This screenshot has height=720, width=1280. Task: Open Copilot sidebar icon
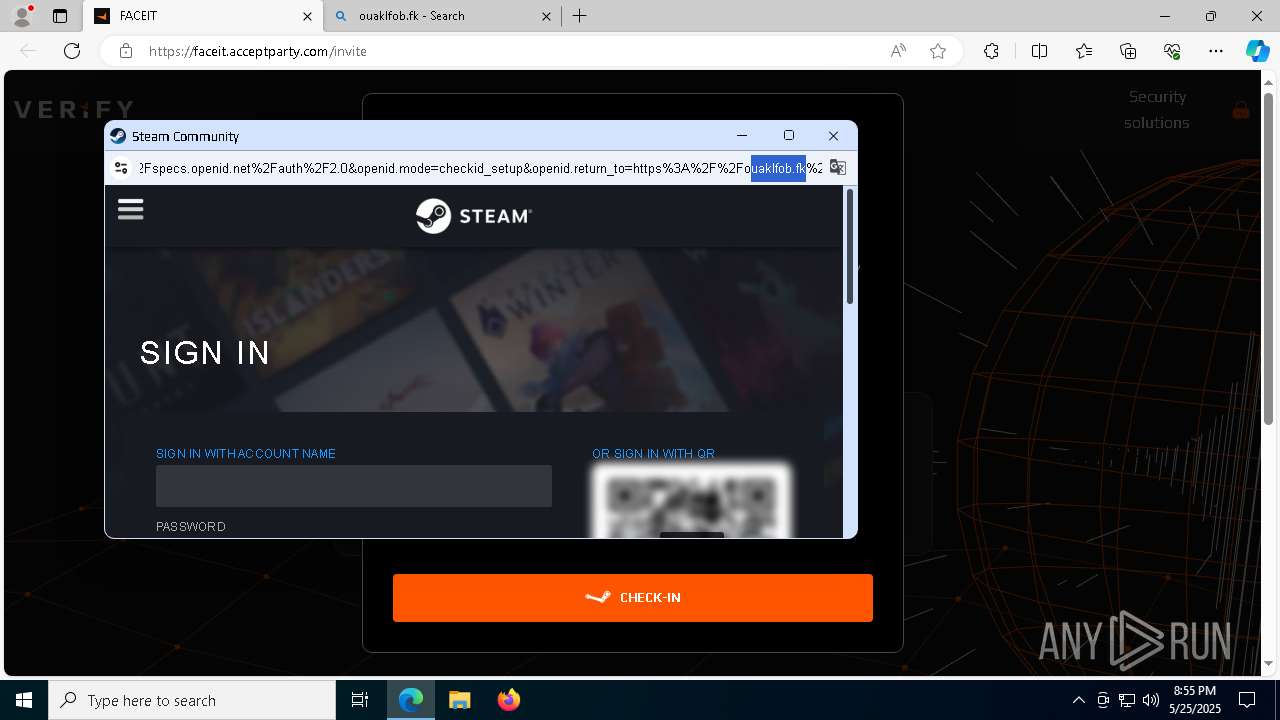[x=1257, y=51]
